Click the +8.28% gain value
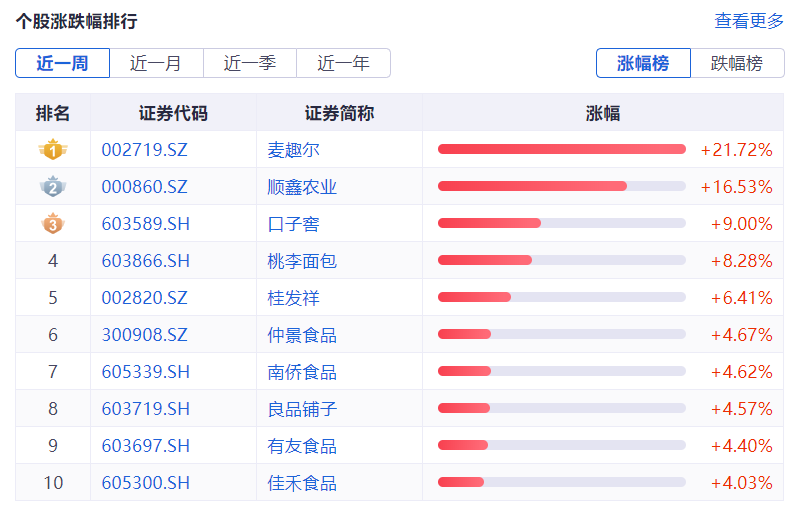 [x=742, y=261]
